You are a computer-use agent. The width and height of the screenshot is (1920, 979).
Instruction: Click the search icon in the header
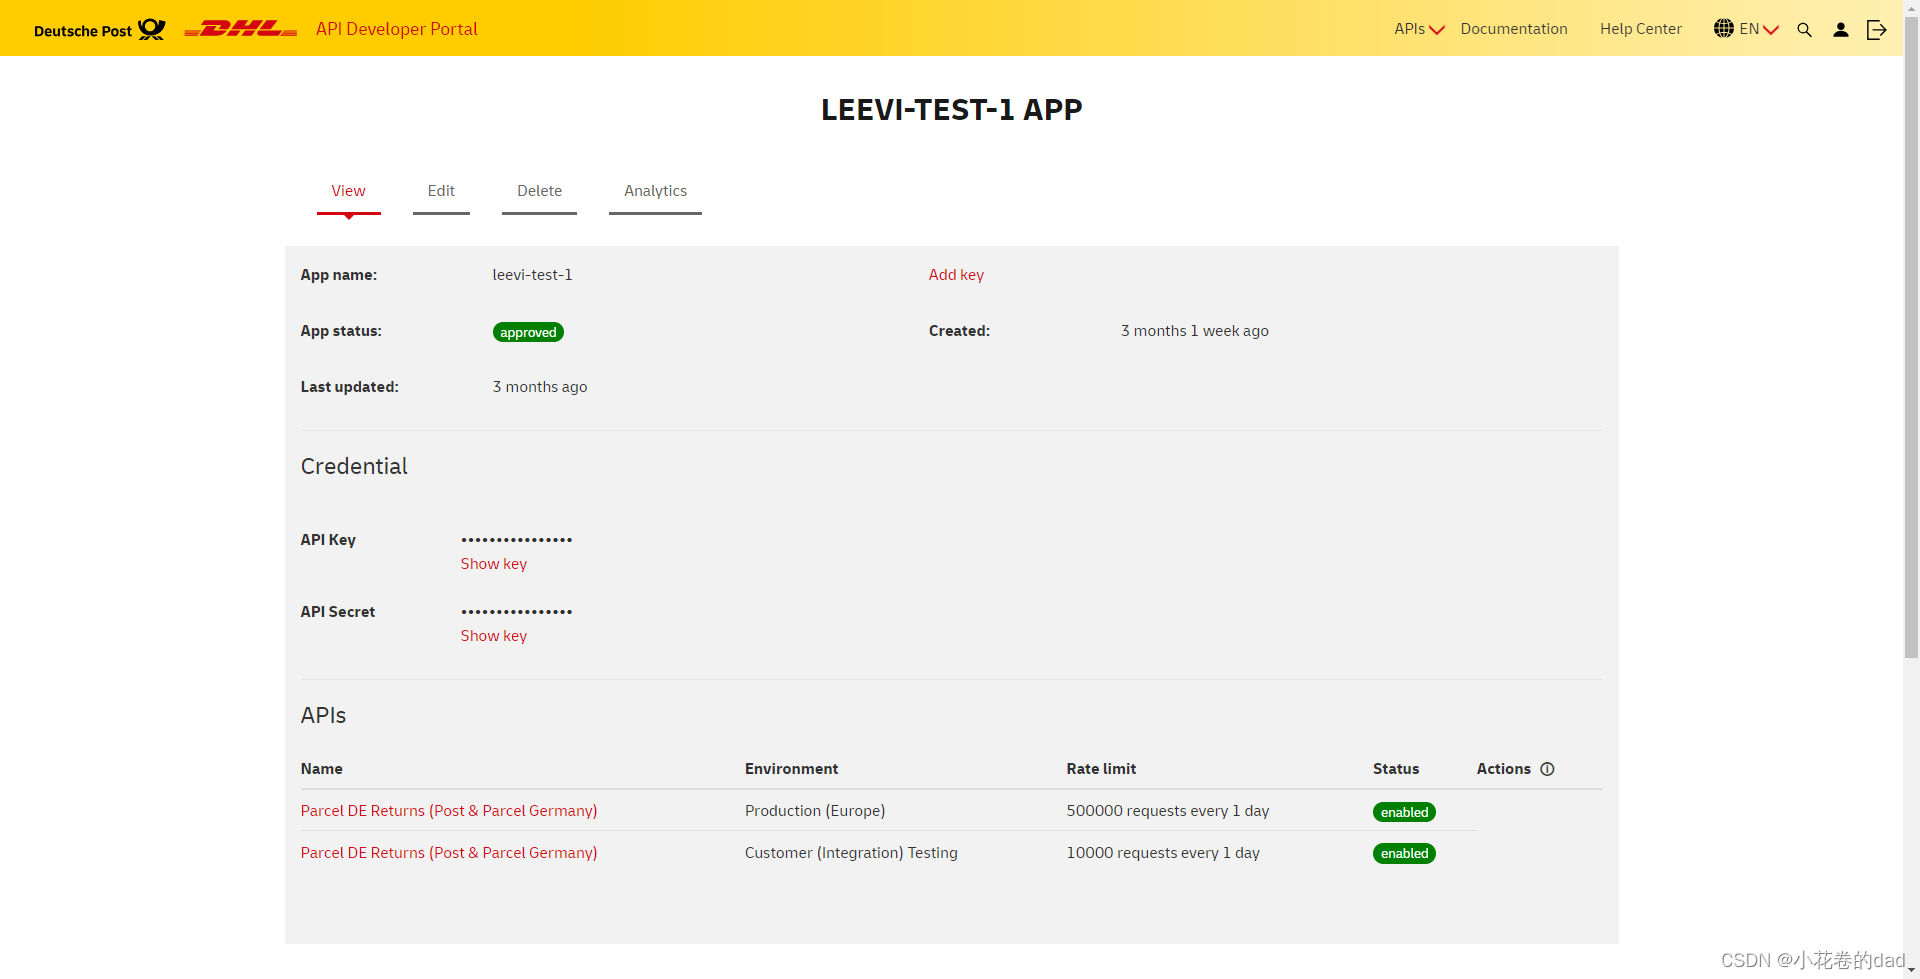tap(1804, 29)
